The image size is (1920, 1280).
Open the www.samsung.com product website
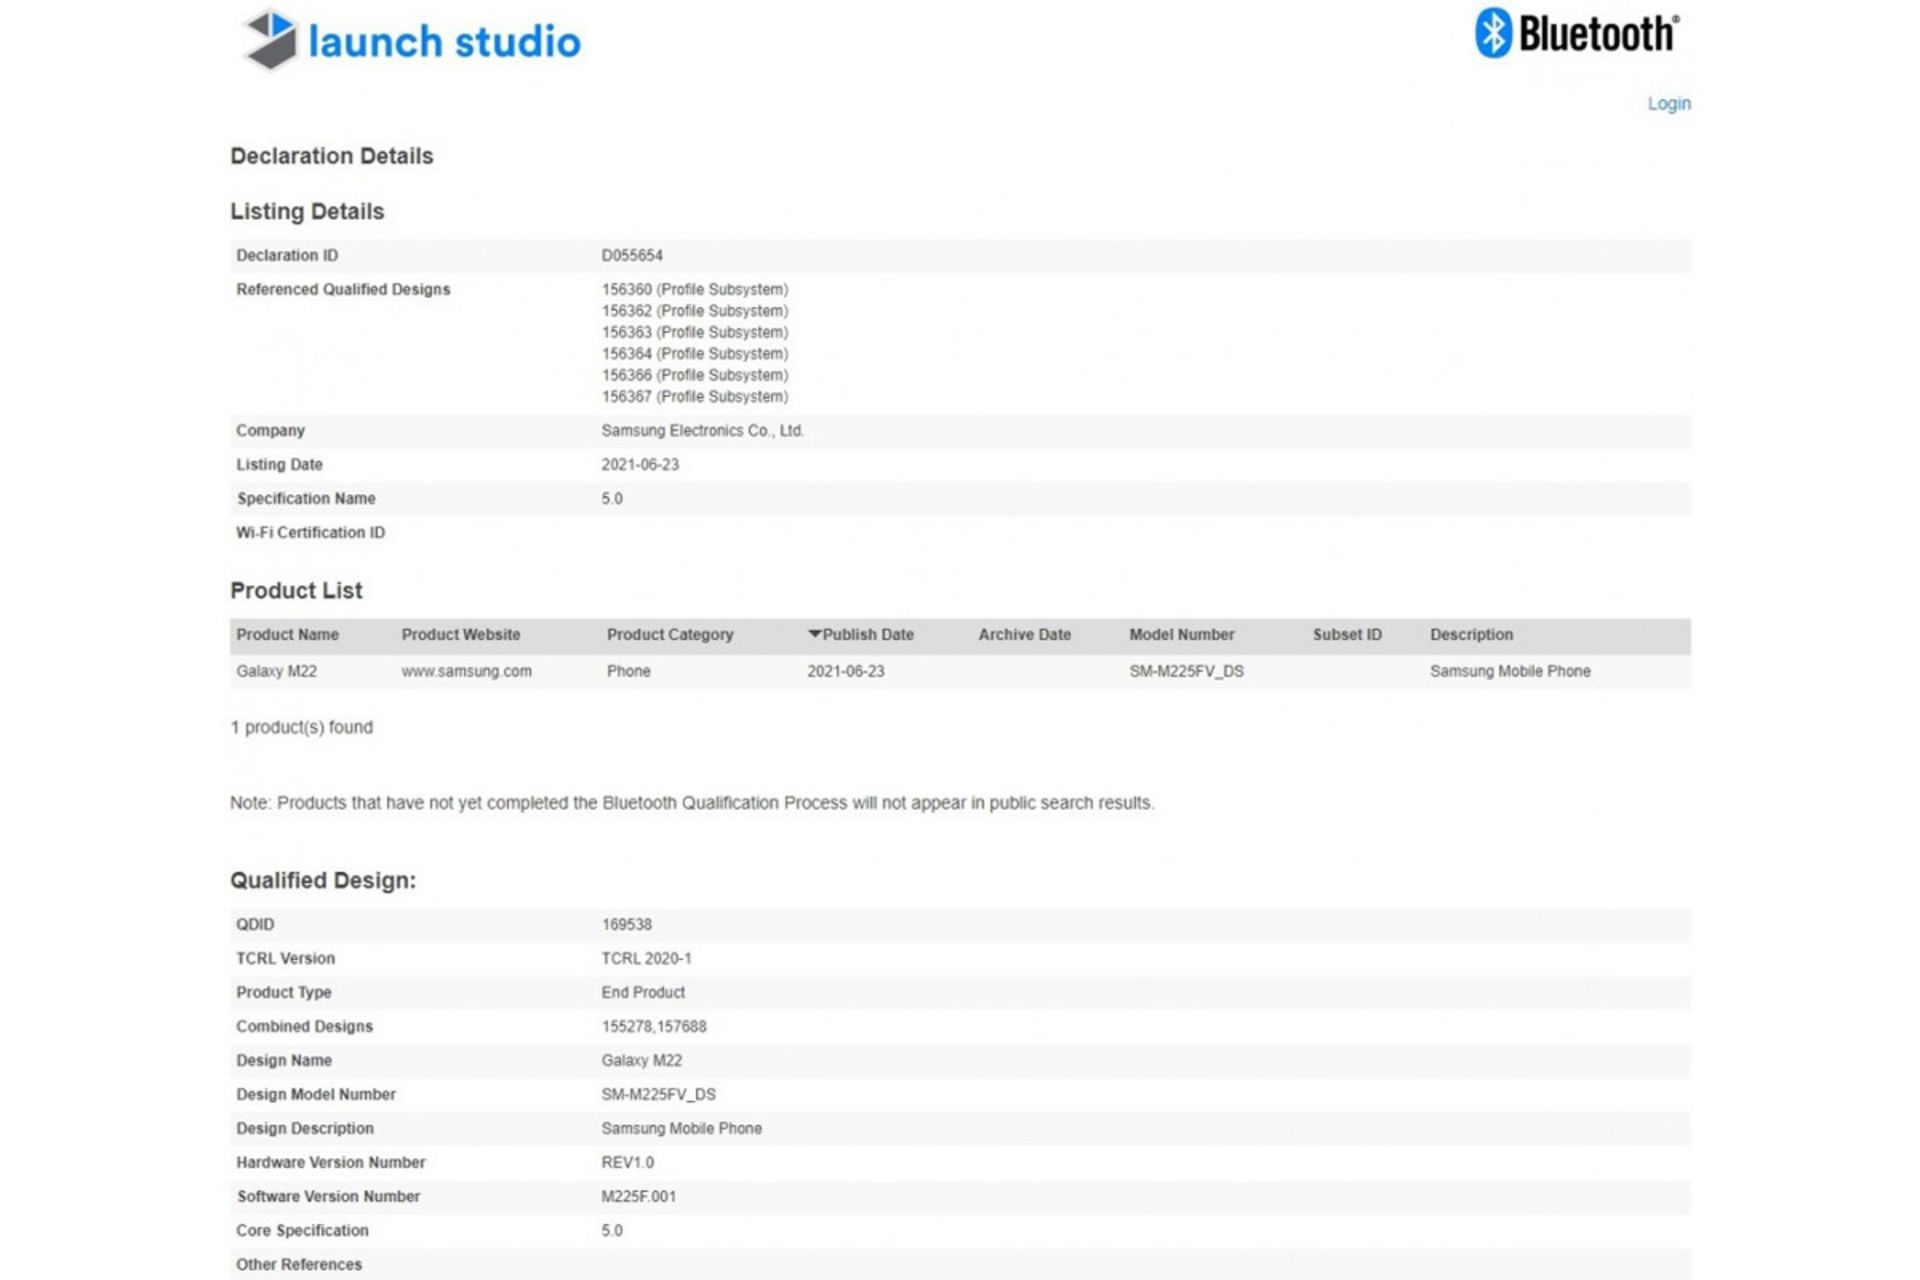pos(466,671)
